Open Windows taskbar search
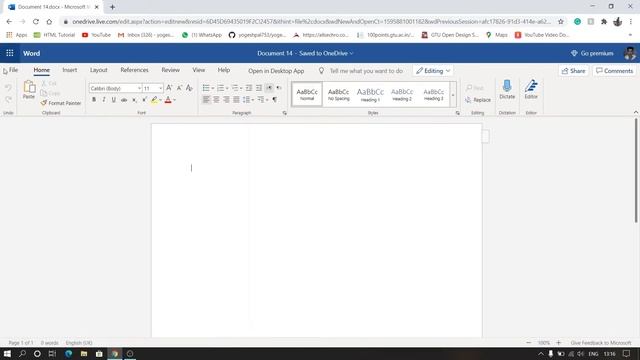Image resolution: width=640 pixels, height=360 pixels. click(x=22, y=353)
